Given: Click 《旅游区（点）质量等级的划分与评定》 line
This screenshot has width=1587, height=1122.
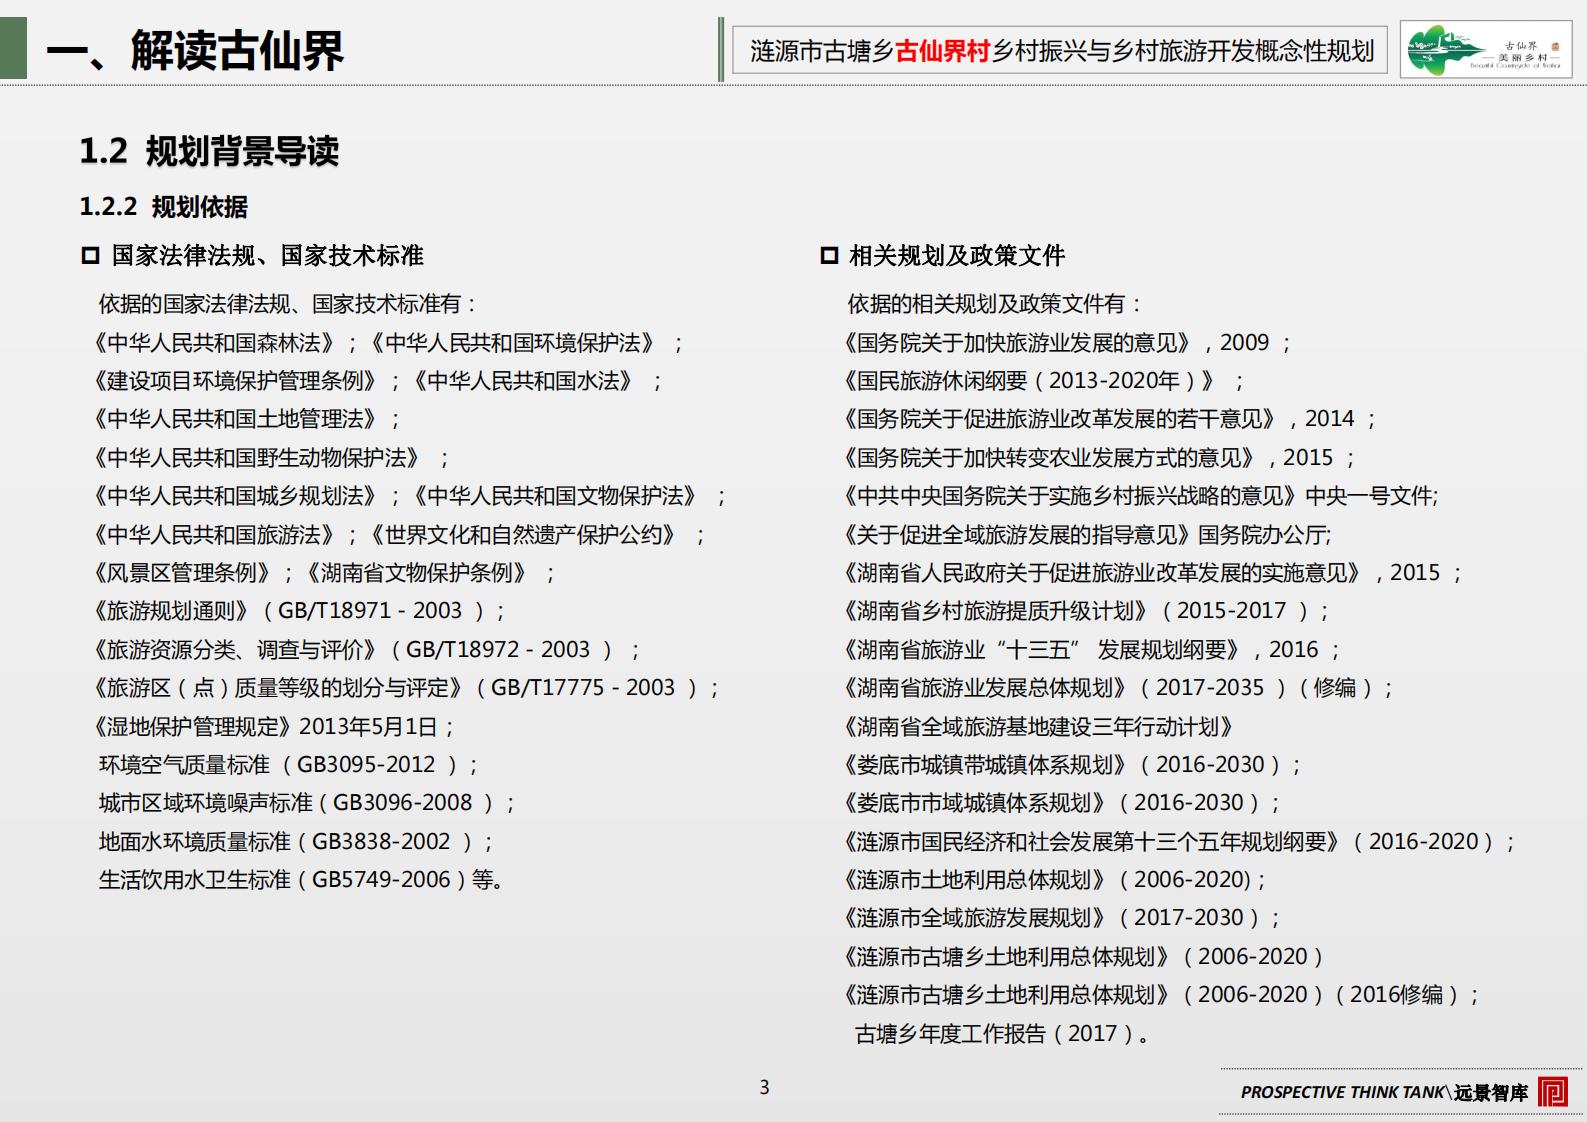Looking at the screenshot, I should tap(405, 688).
